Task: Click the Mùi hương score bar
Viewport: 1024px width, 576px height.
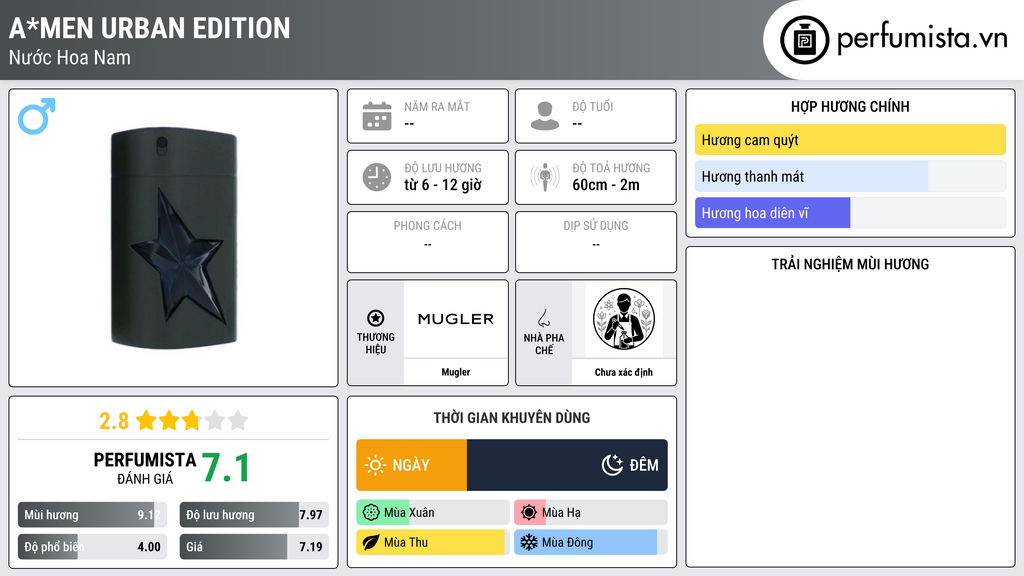Action: pyautogui.click(x=93, y=515)
